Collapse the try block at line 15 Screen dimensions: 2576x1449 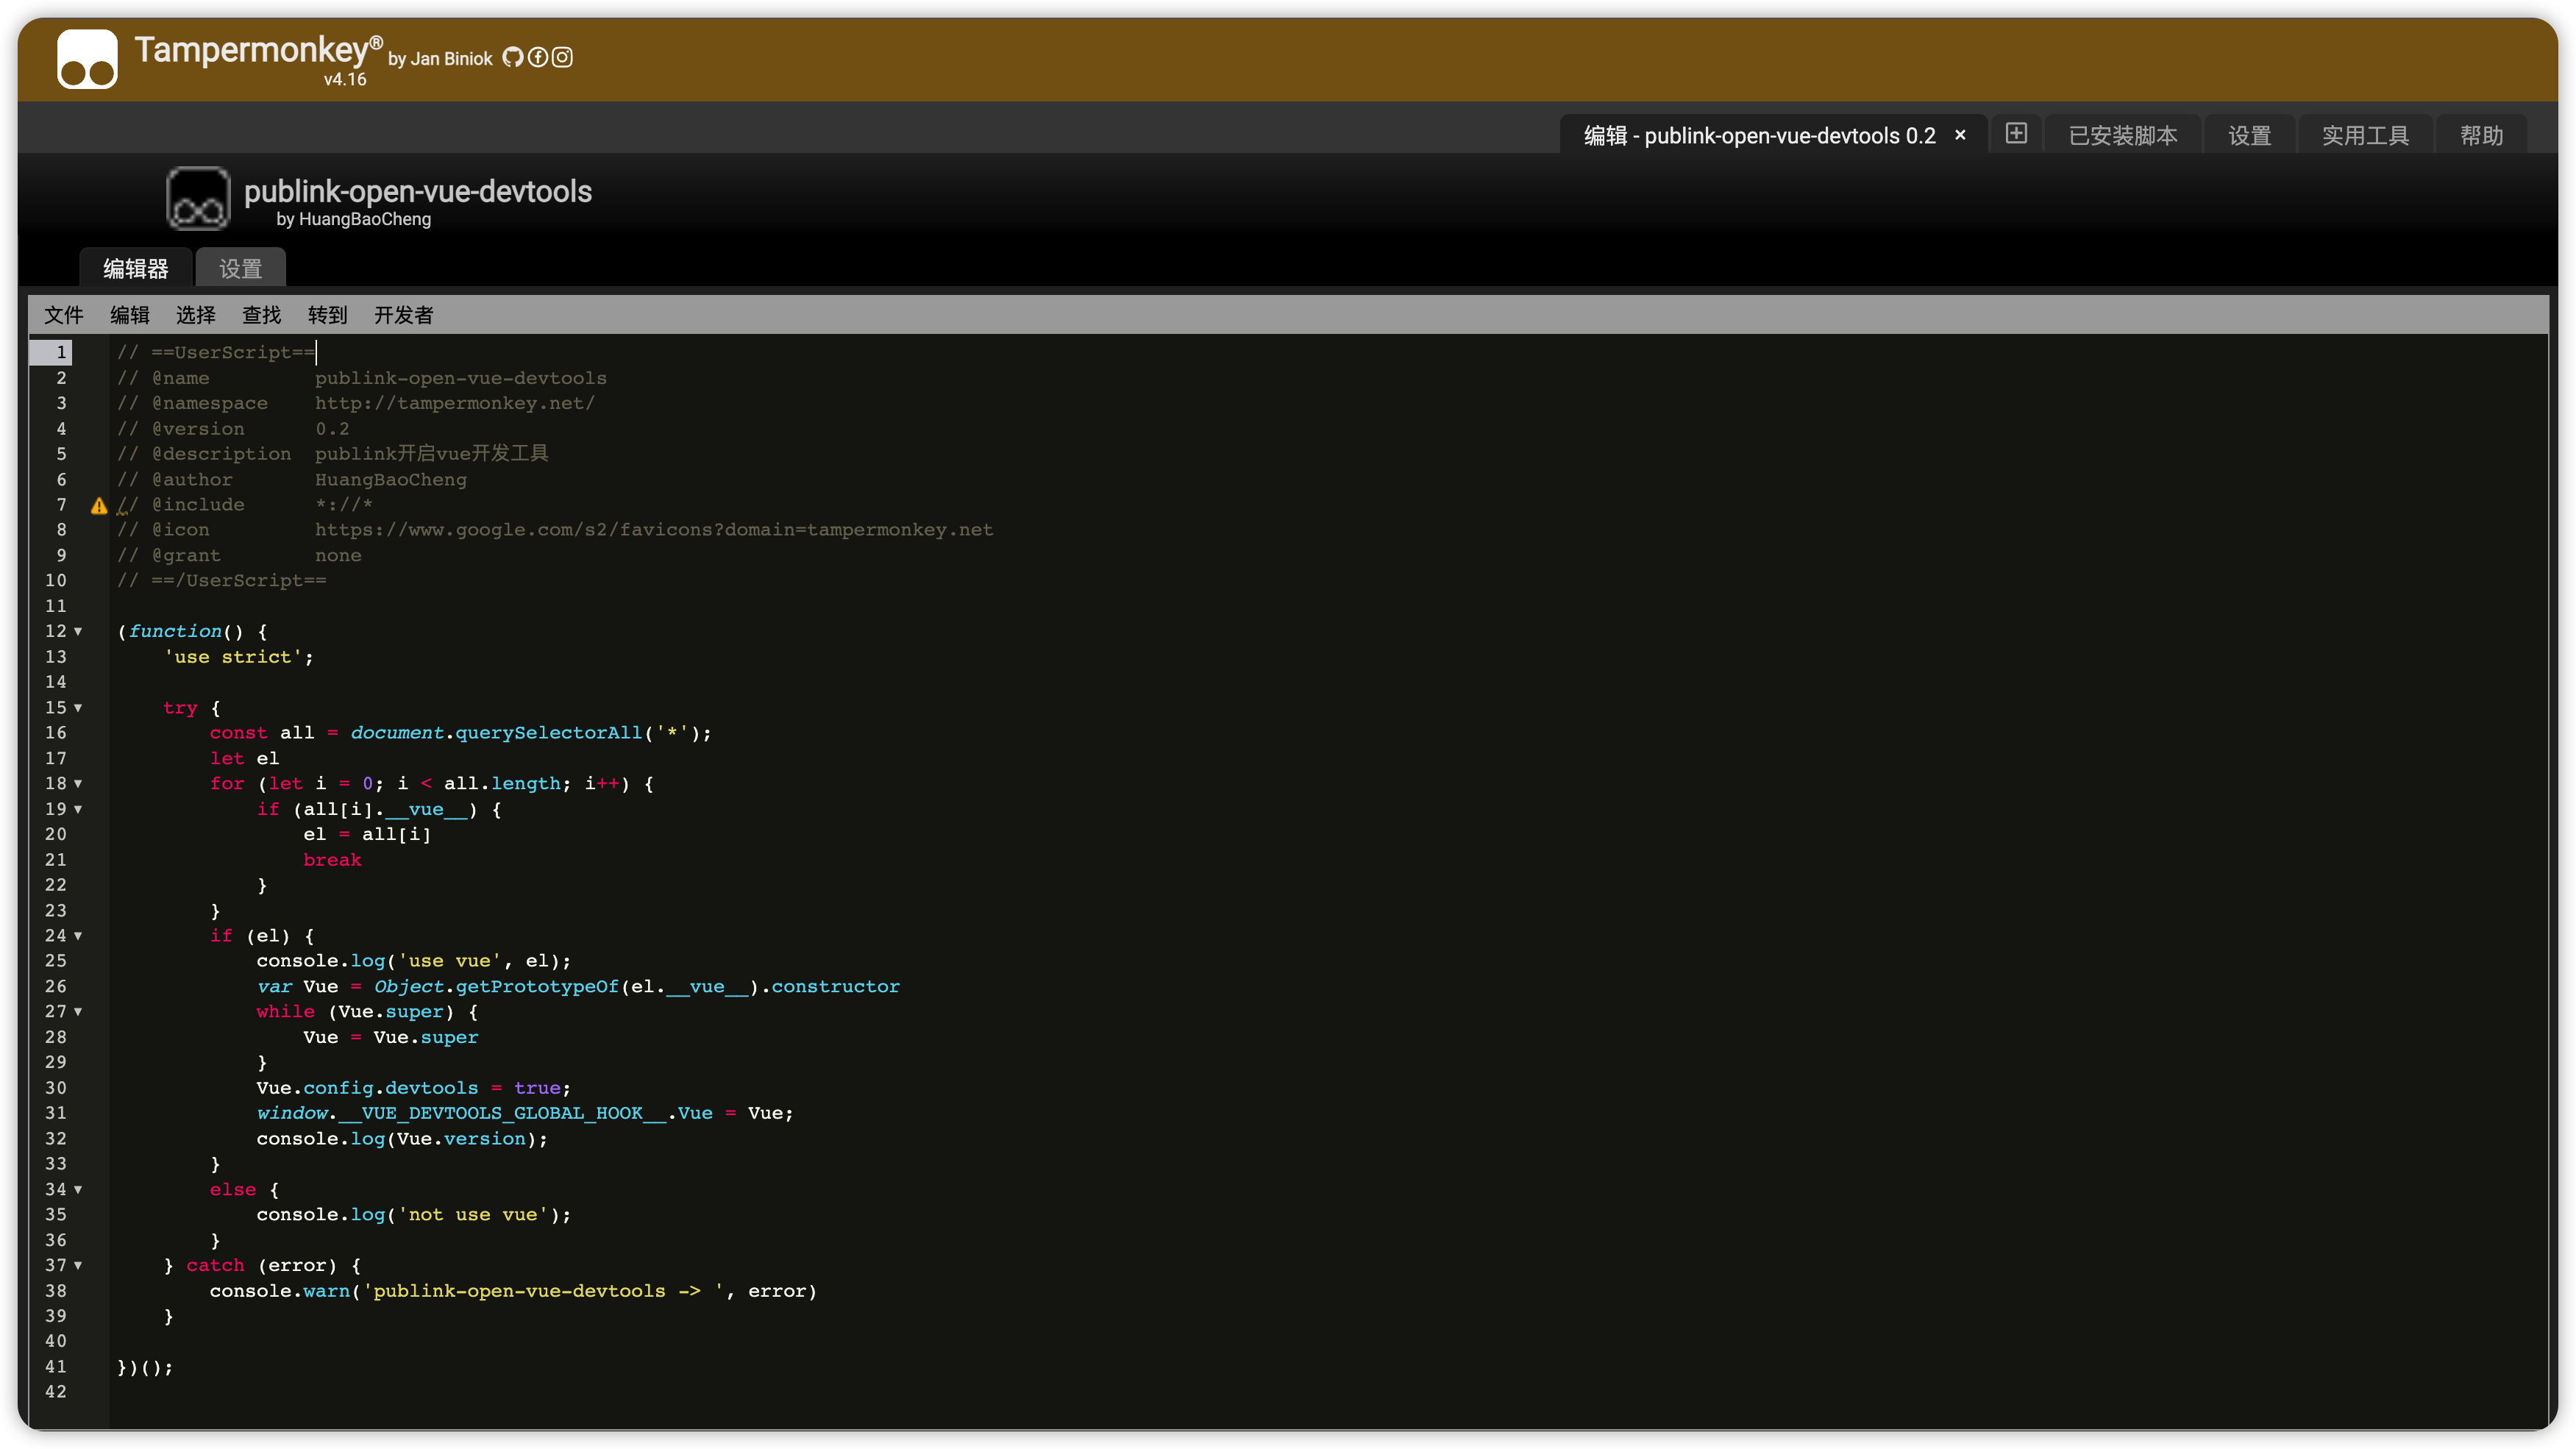(x=78, y=708)
